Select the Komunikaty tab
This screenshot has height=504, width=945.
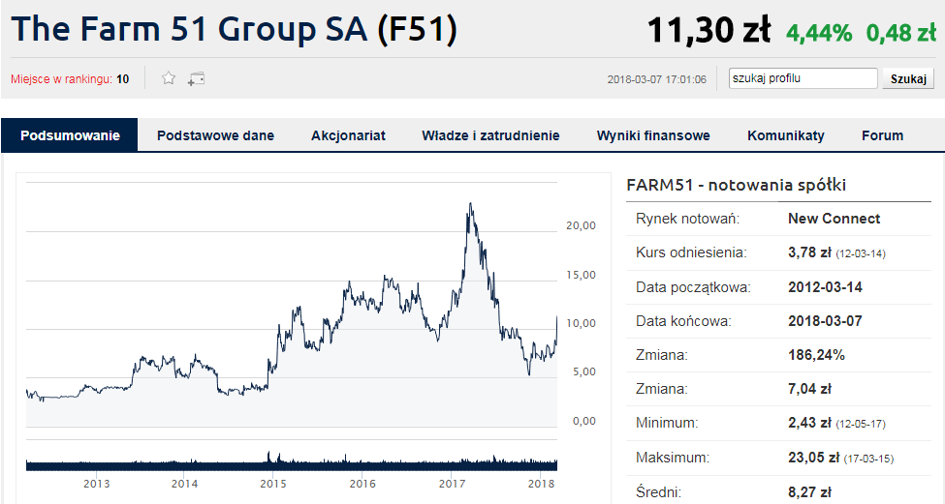[x=786, y=135]
